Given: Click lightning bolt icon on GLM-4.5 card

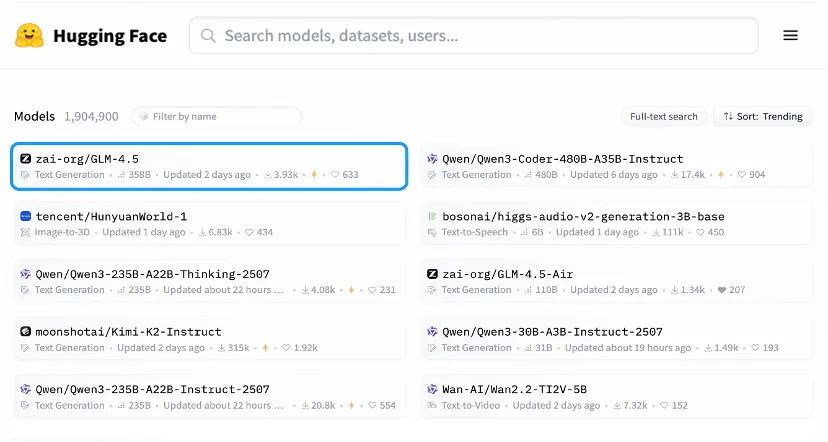Looking at the screenshot, I should pyautogui.click(x=314, y=174).
